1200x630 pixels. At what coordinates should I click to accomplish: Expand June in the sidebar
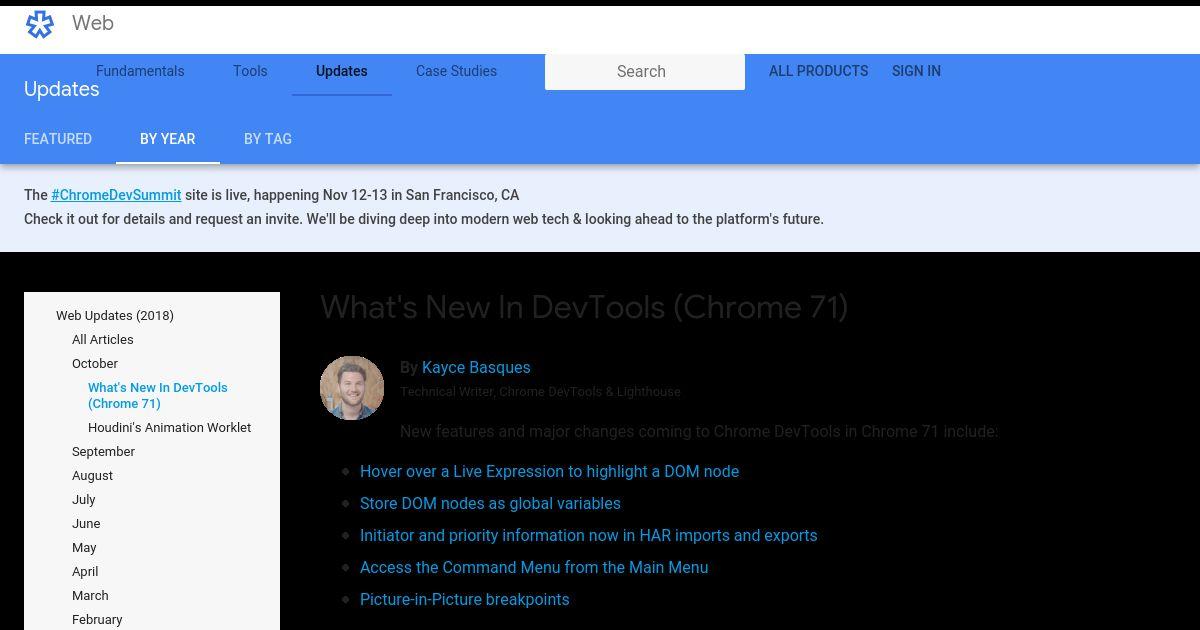click(x=86, y=523)
